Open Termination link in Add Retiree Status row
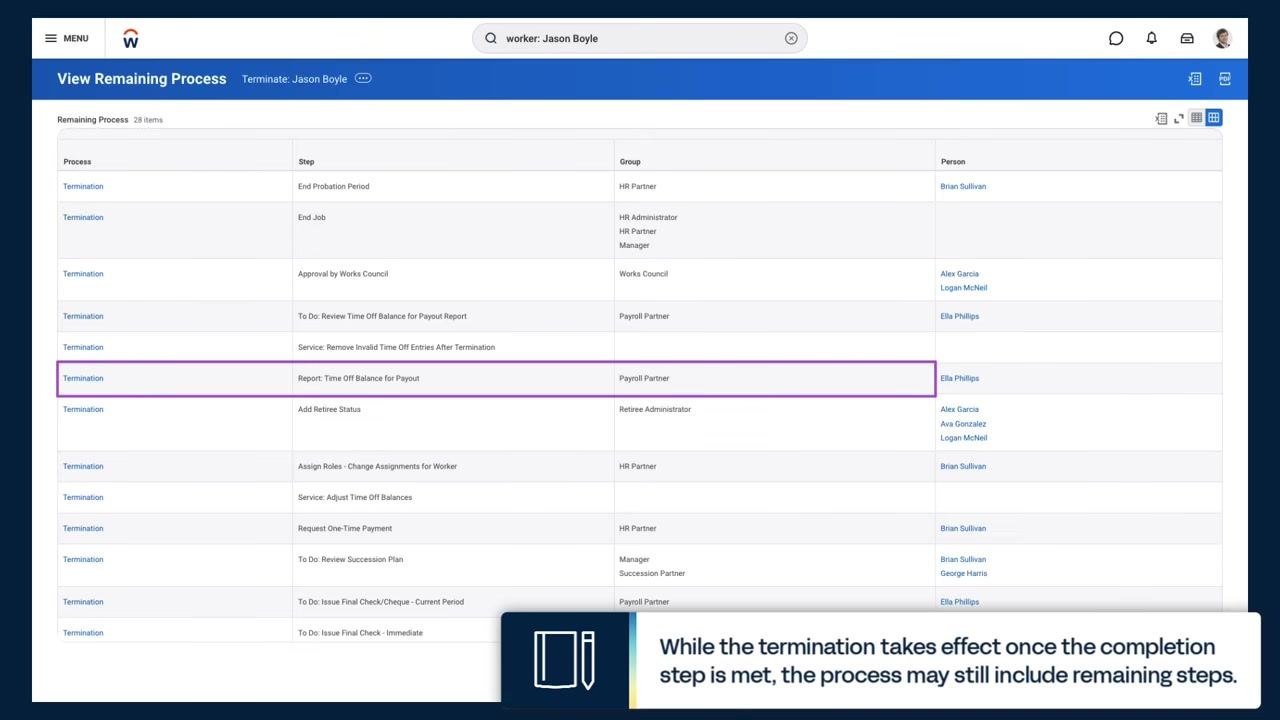The image size is (1280, 720). point(83,409)
